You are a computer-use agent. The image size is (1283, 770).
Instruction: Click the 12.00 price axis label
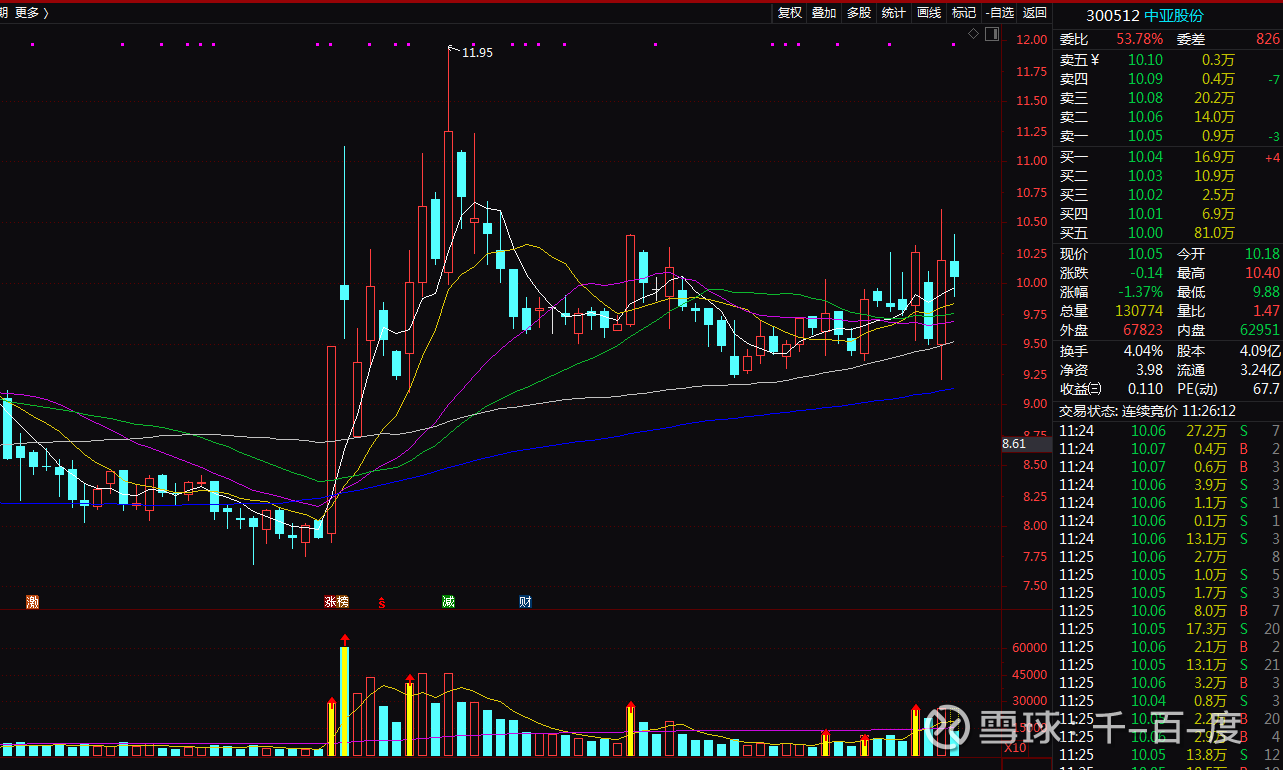click(x=1031, y=40)
